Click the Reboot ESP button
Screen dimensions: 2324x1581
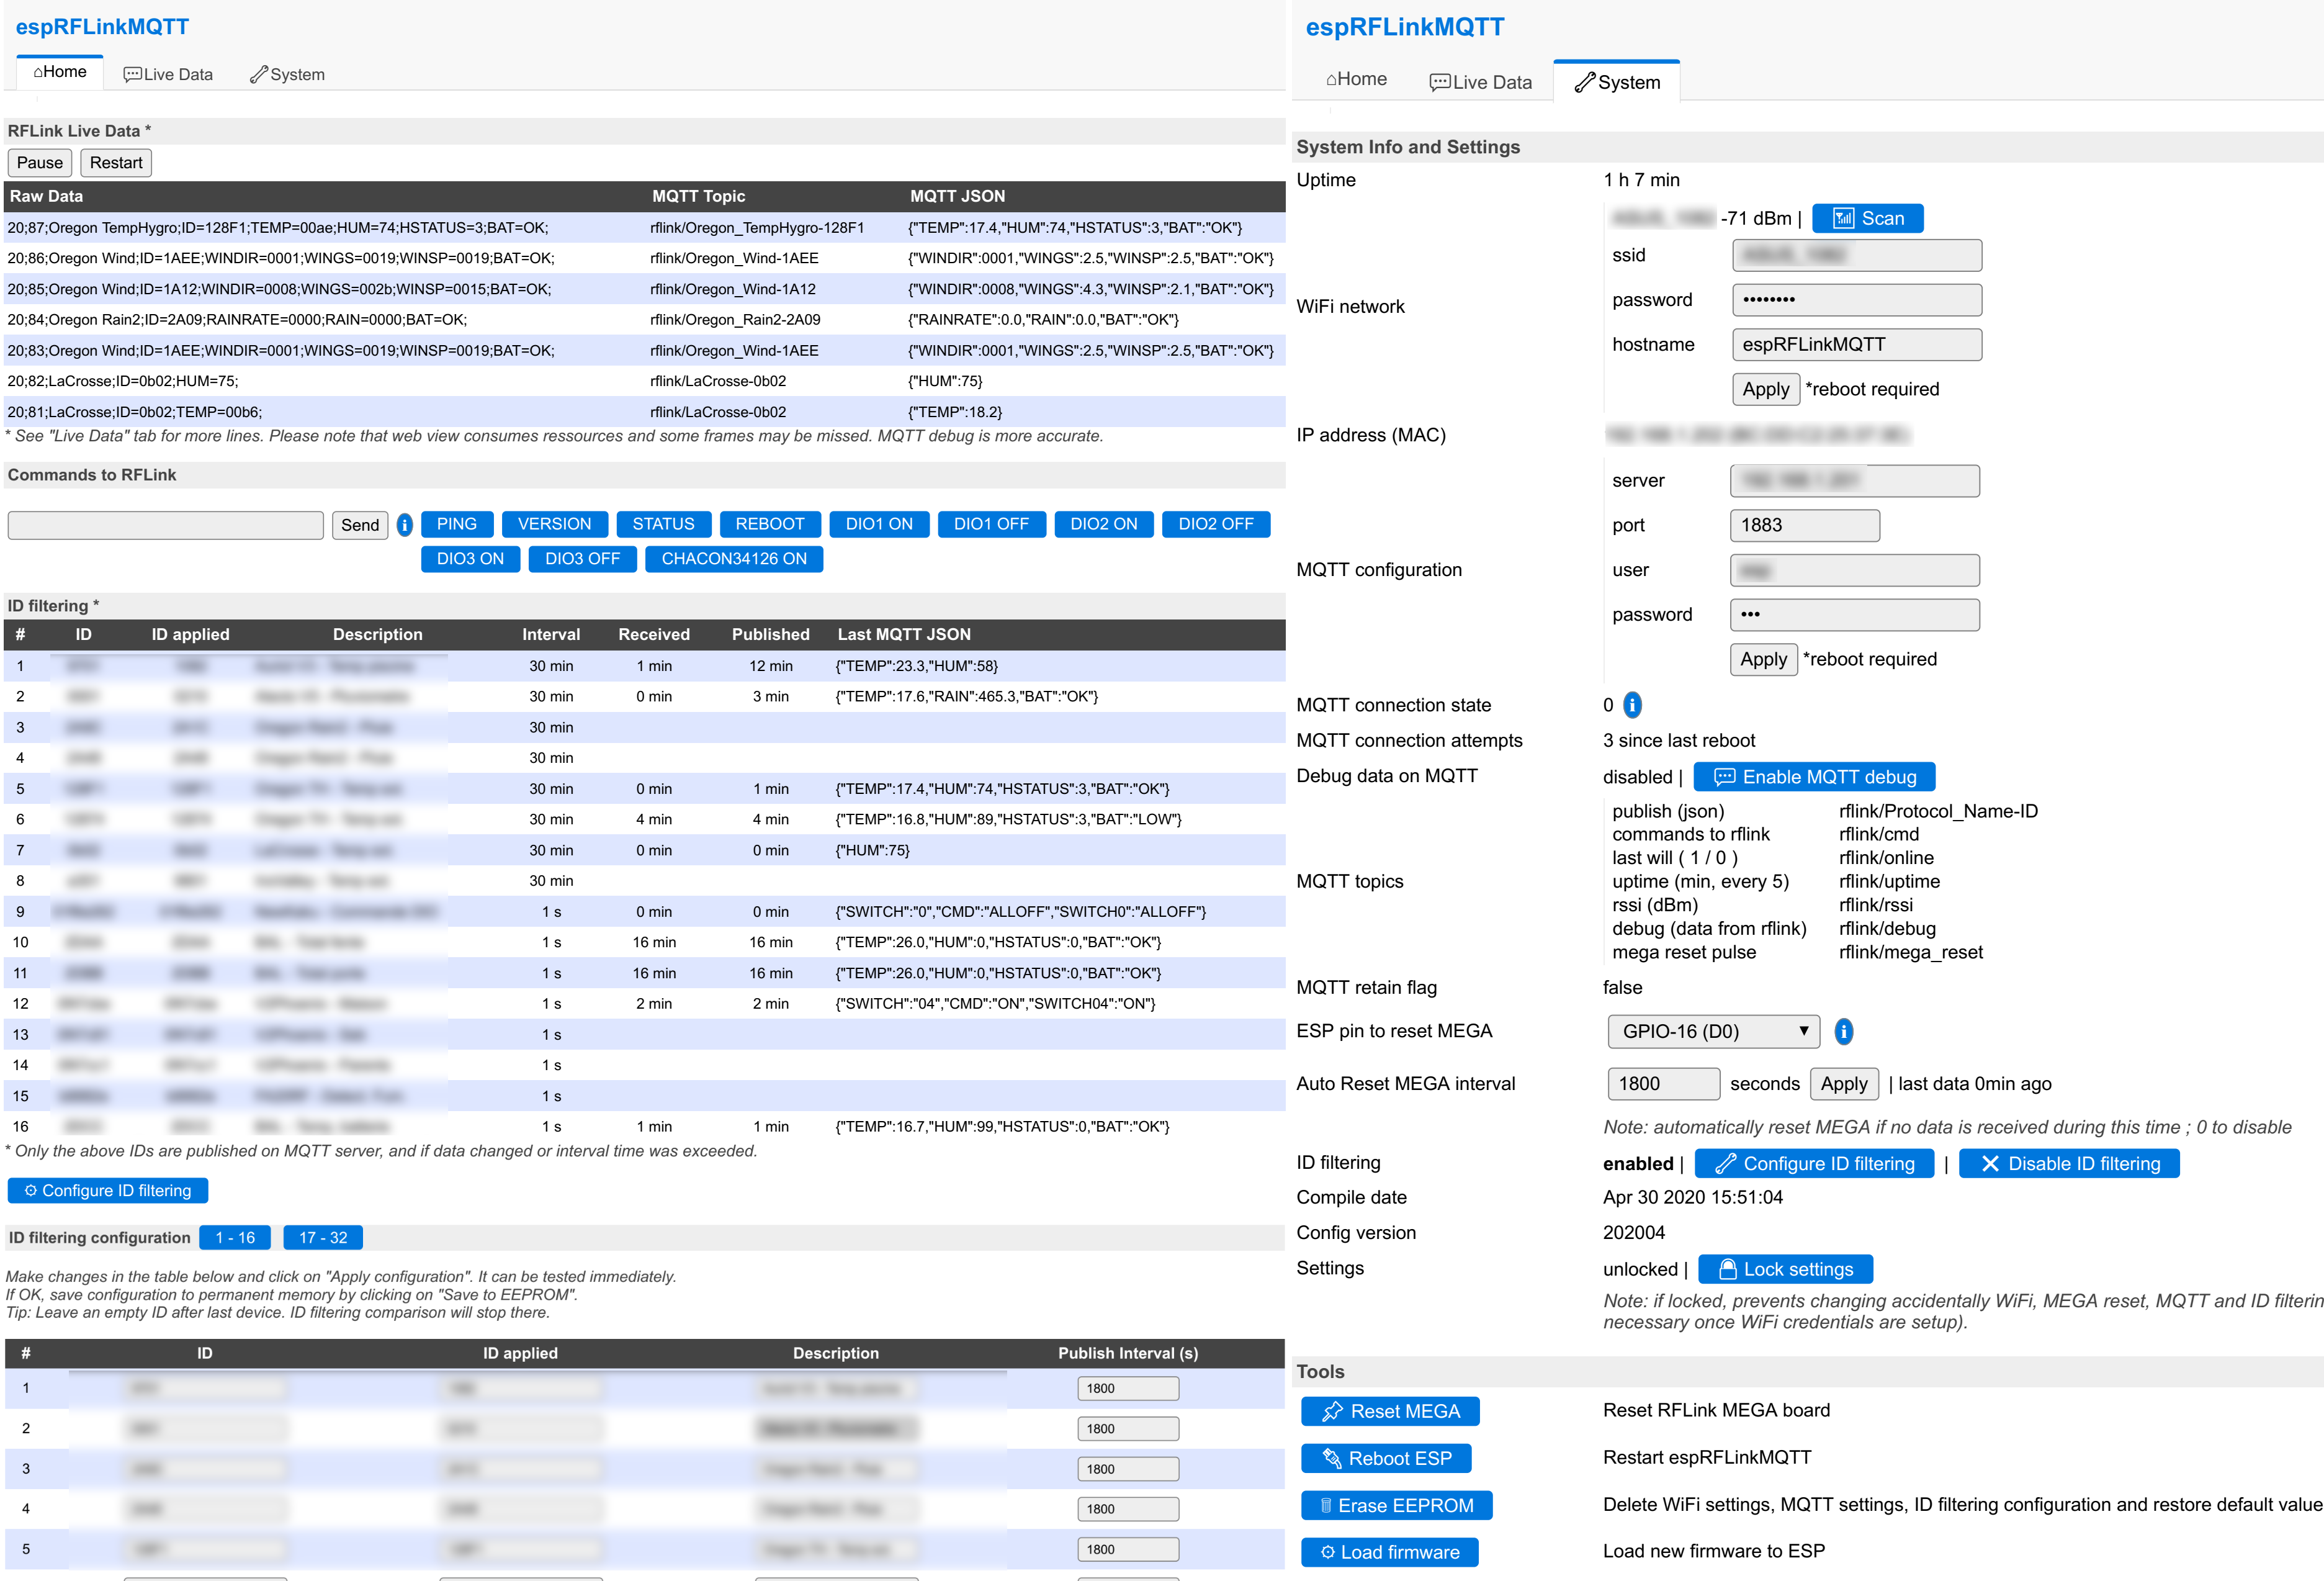[1386, 1458]
